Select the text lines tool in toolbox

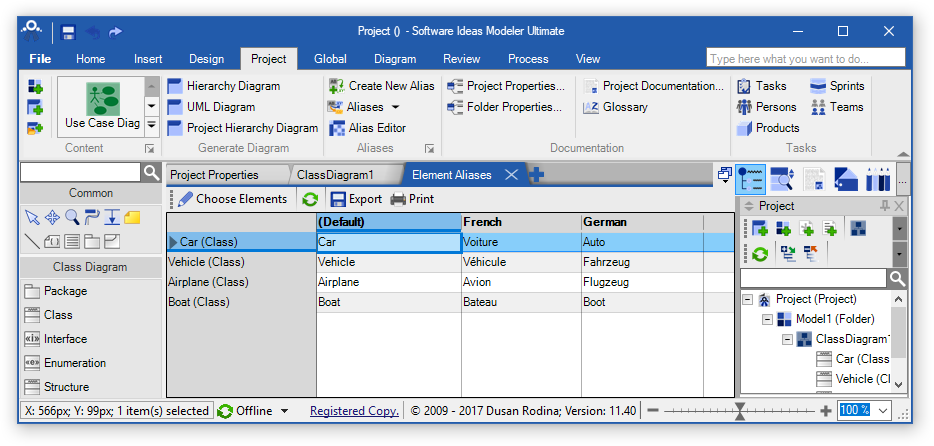(x=72, y=241)
